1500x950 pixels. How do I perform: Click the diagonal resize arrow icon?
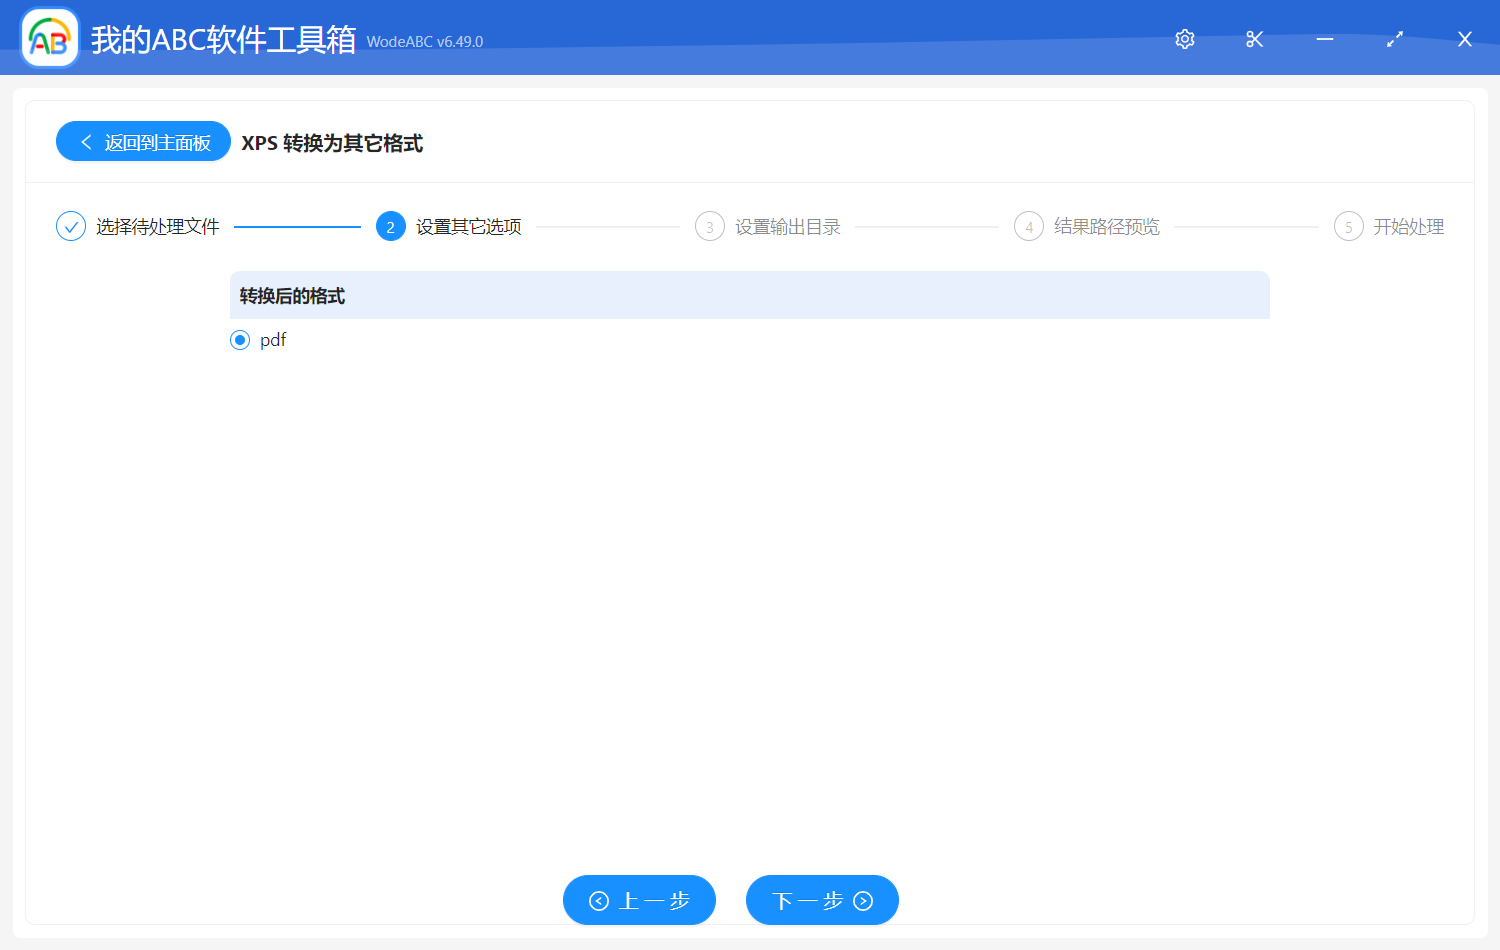coord(1394,39)
